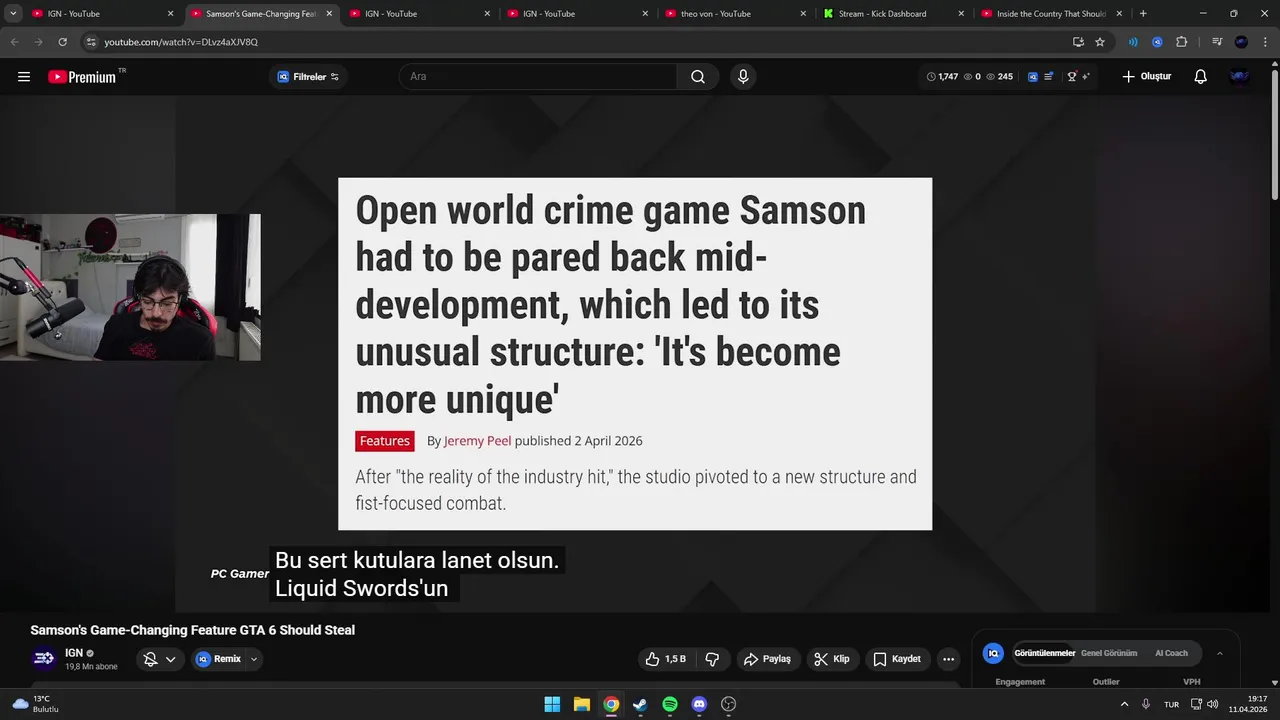Screen dimensions: 1280x720
Task: Switch to the first IGN - YouTube tab
Action: tap(101, 14)
